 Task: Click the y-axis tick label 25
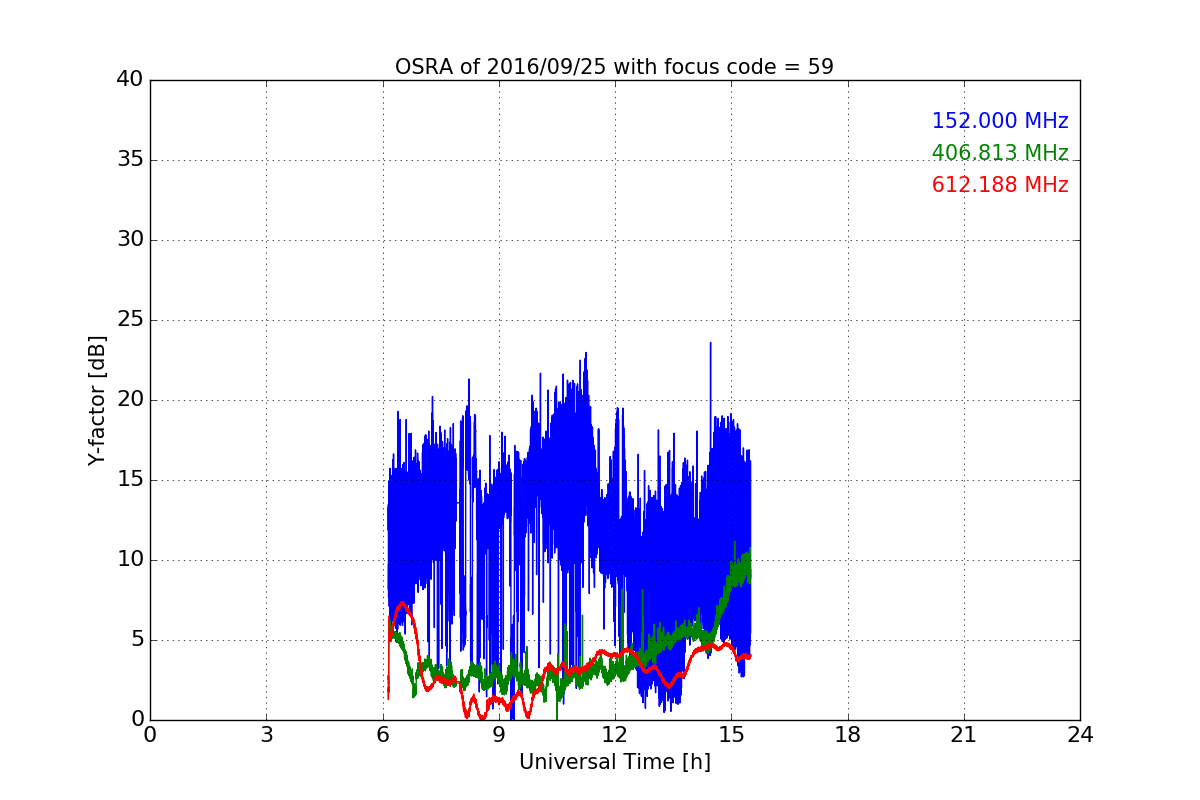pyautogui.click(x=130, y=320)
